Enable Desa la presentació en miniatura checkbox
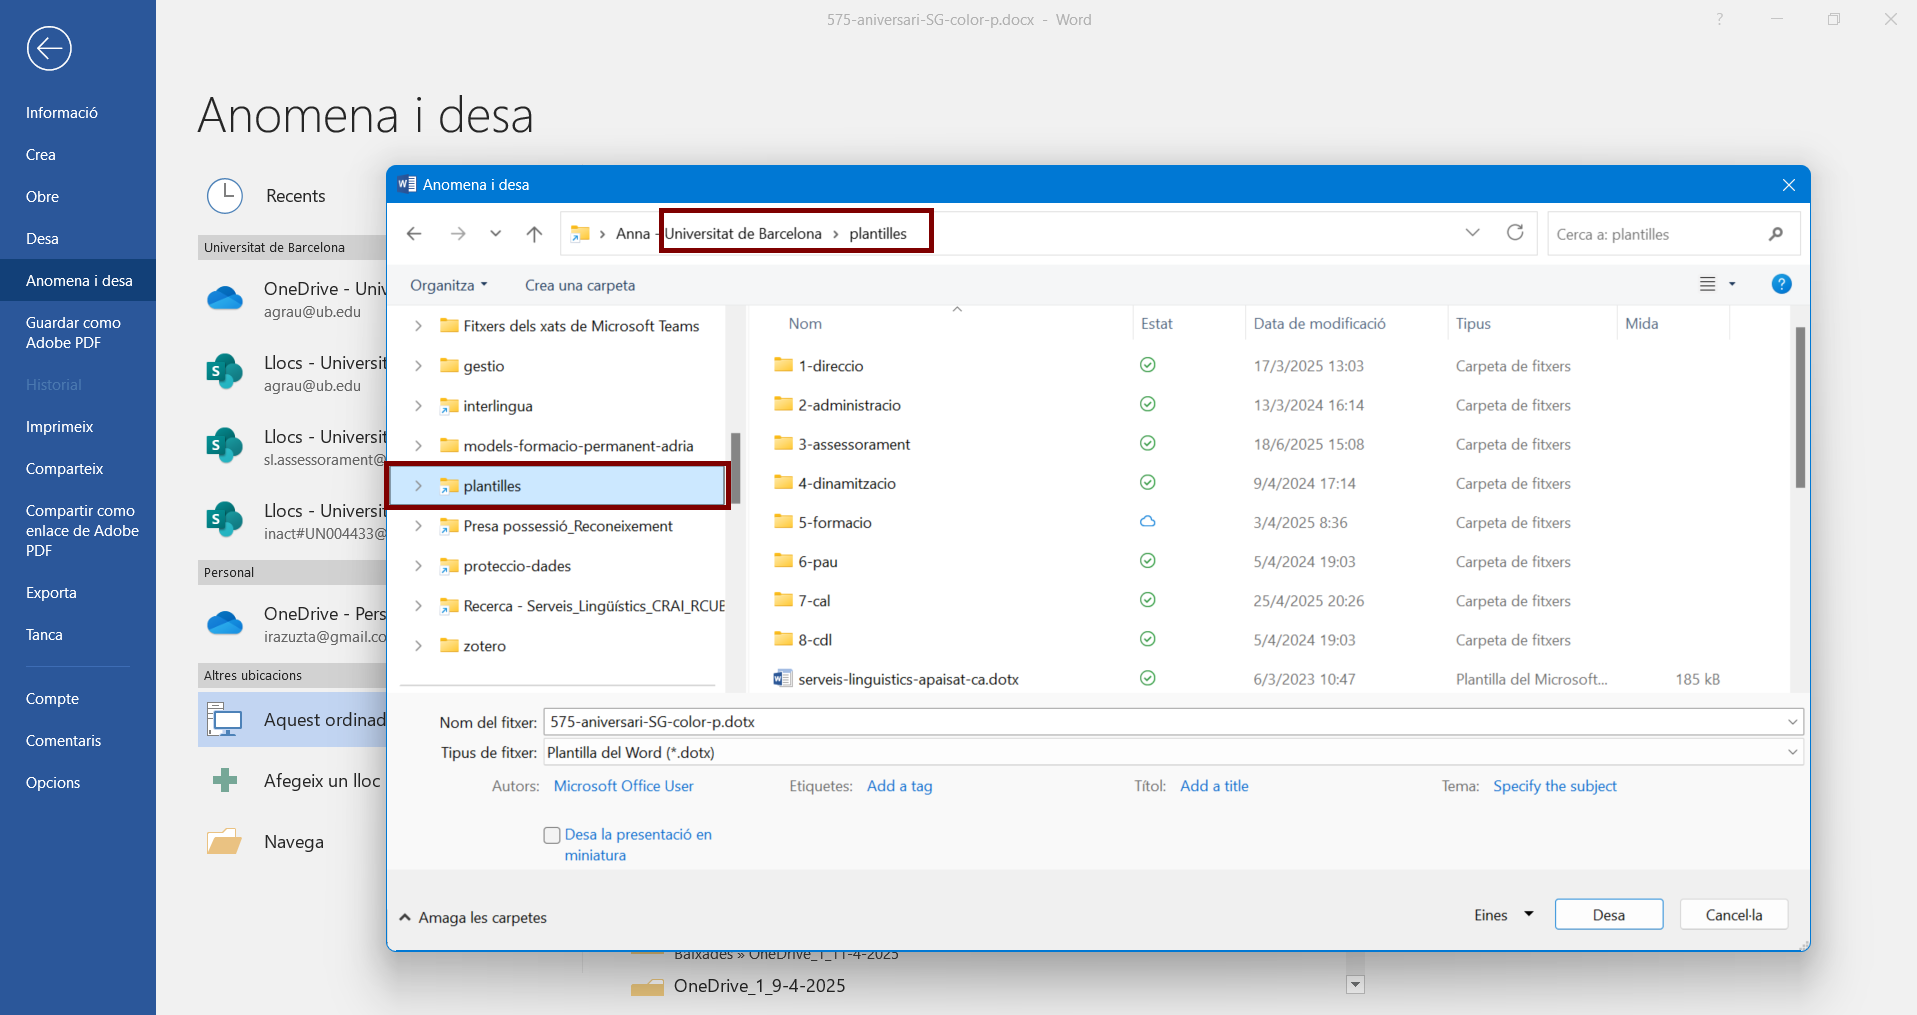Viewport: 1917px width, 1015px height. pos(552,835)
